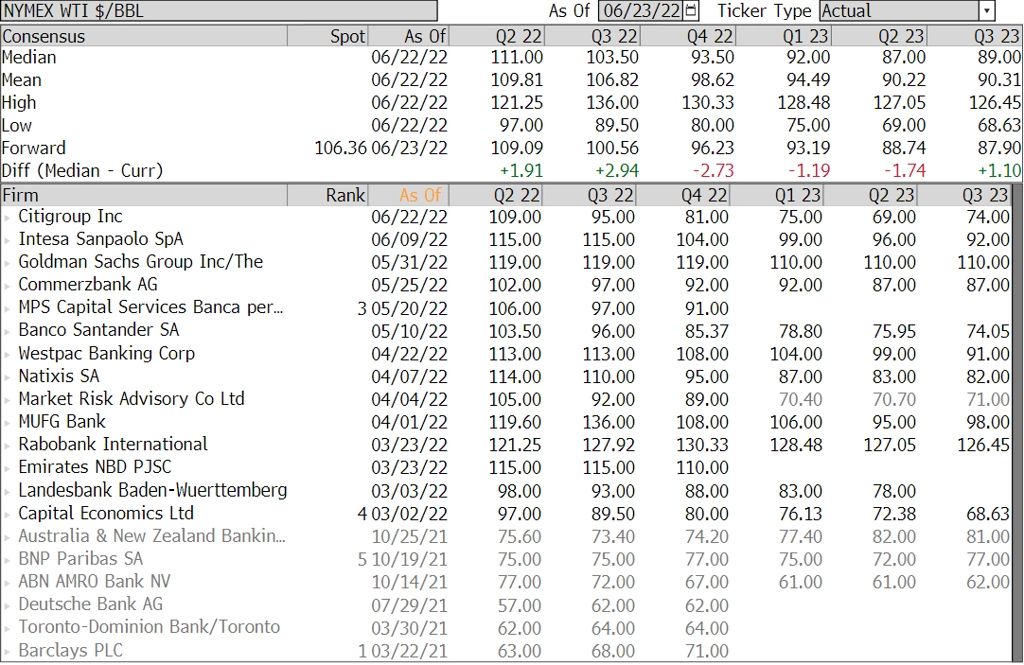Click the Rabobank International firm name
Screen dimensions: 1024x665
tap(113, 444)
